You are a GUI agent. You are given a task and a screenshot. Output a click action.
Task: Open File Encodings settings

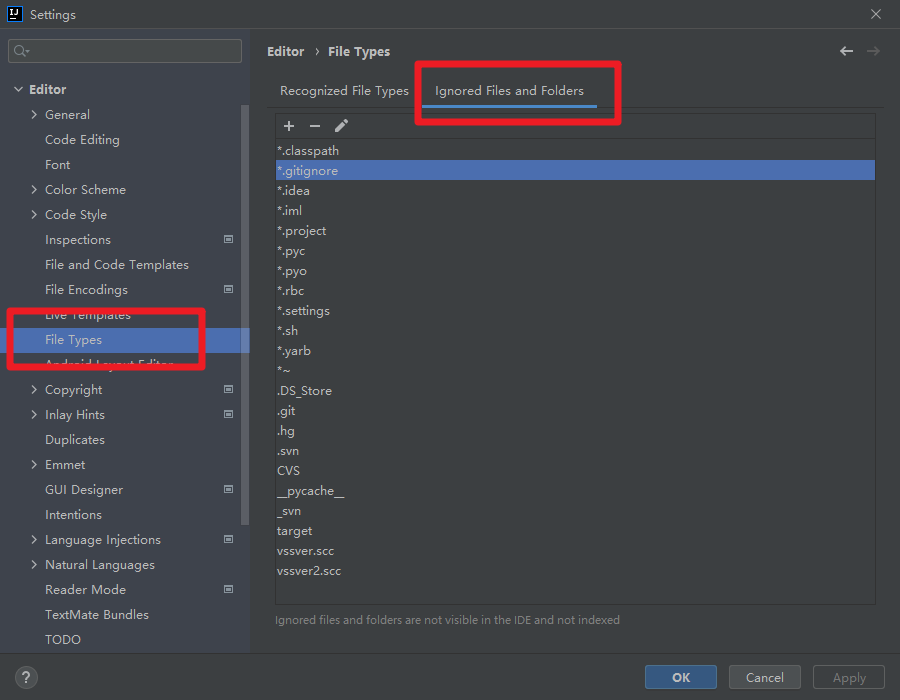coord(86,290)
